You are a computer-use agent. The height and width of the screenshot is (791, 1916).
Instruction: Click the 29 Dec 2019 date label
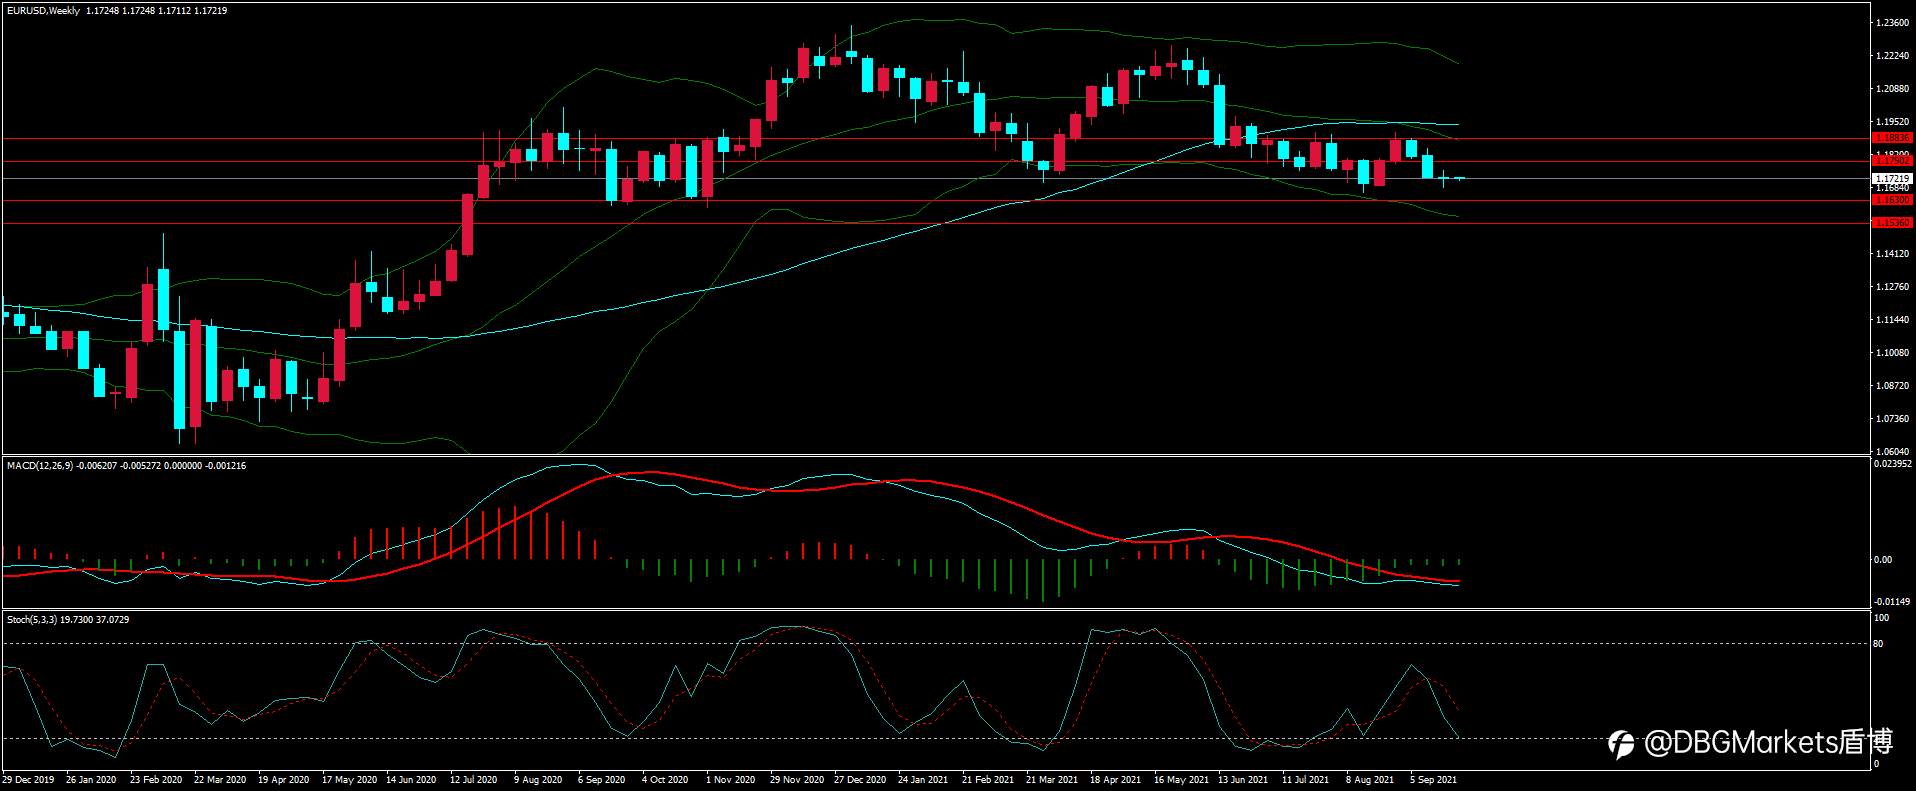pyautogui.click(x=28, y=779)
